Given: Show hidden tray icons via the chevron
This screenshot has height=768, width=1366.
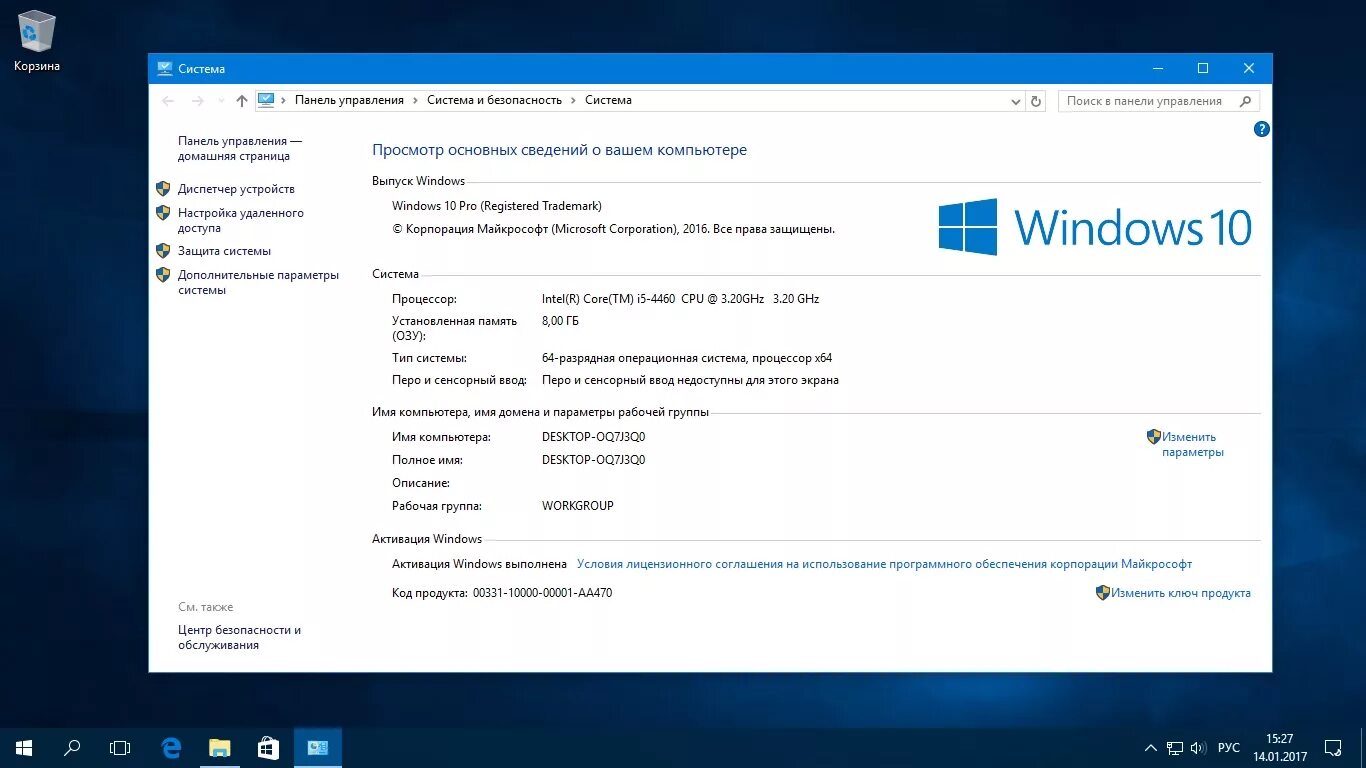Looking at the screenshot, I should click(1150, 747).
